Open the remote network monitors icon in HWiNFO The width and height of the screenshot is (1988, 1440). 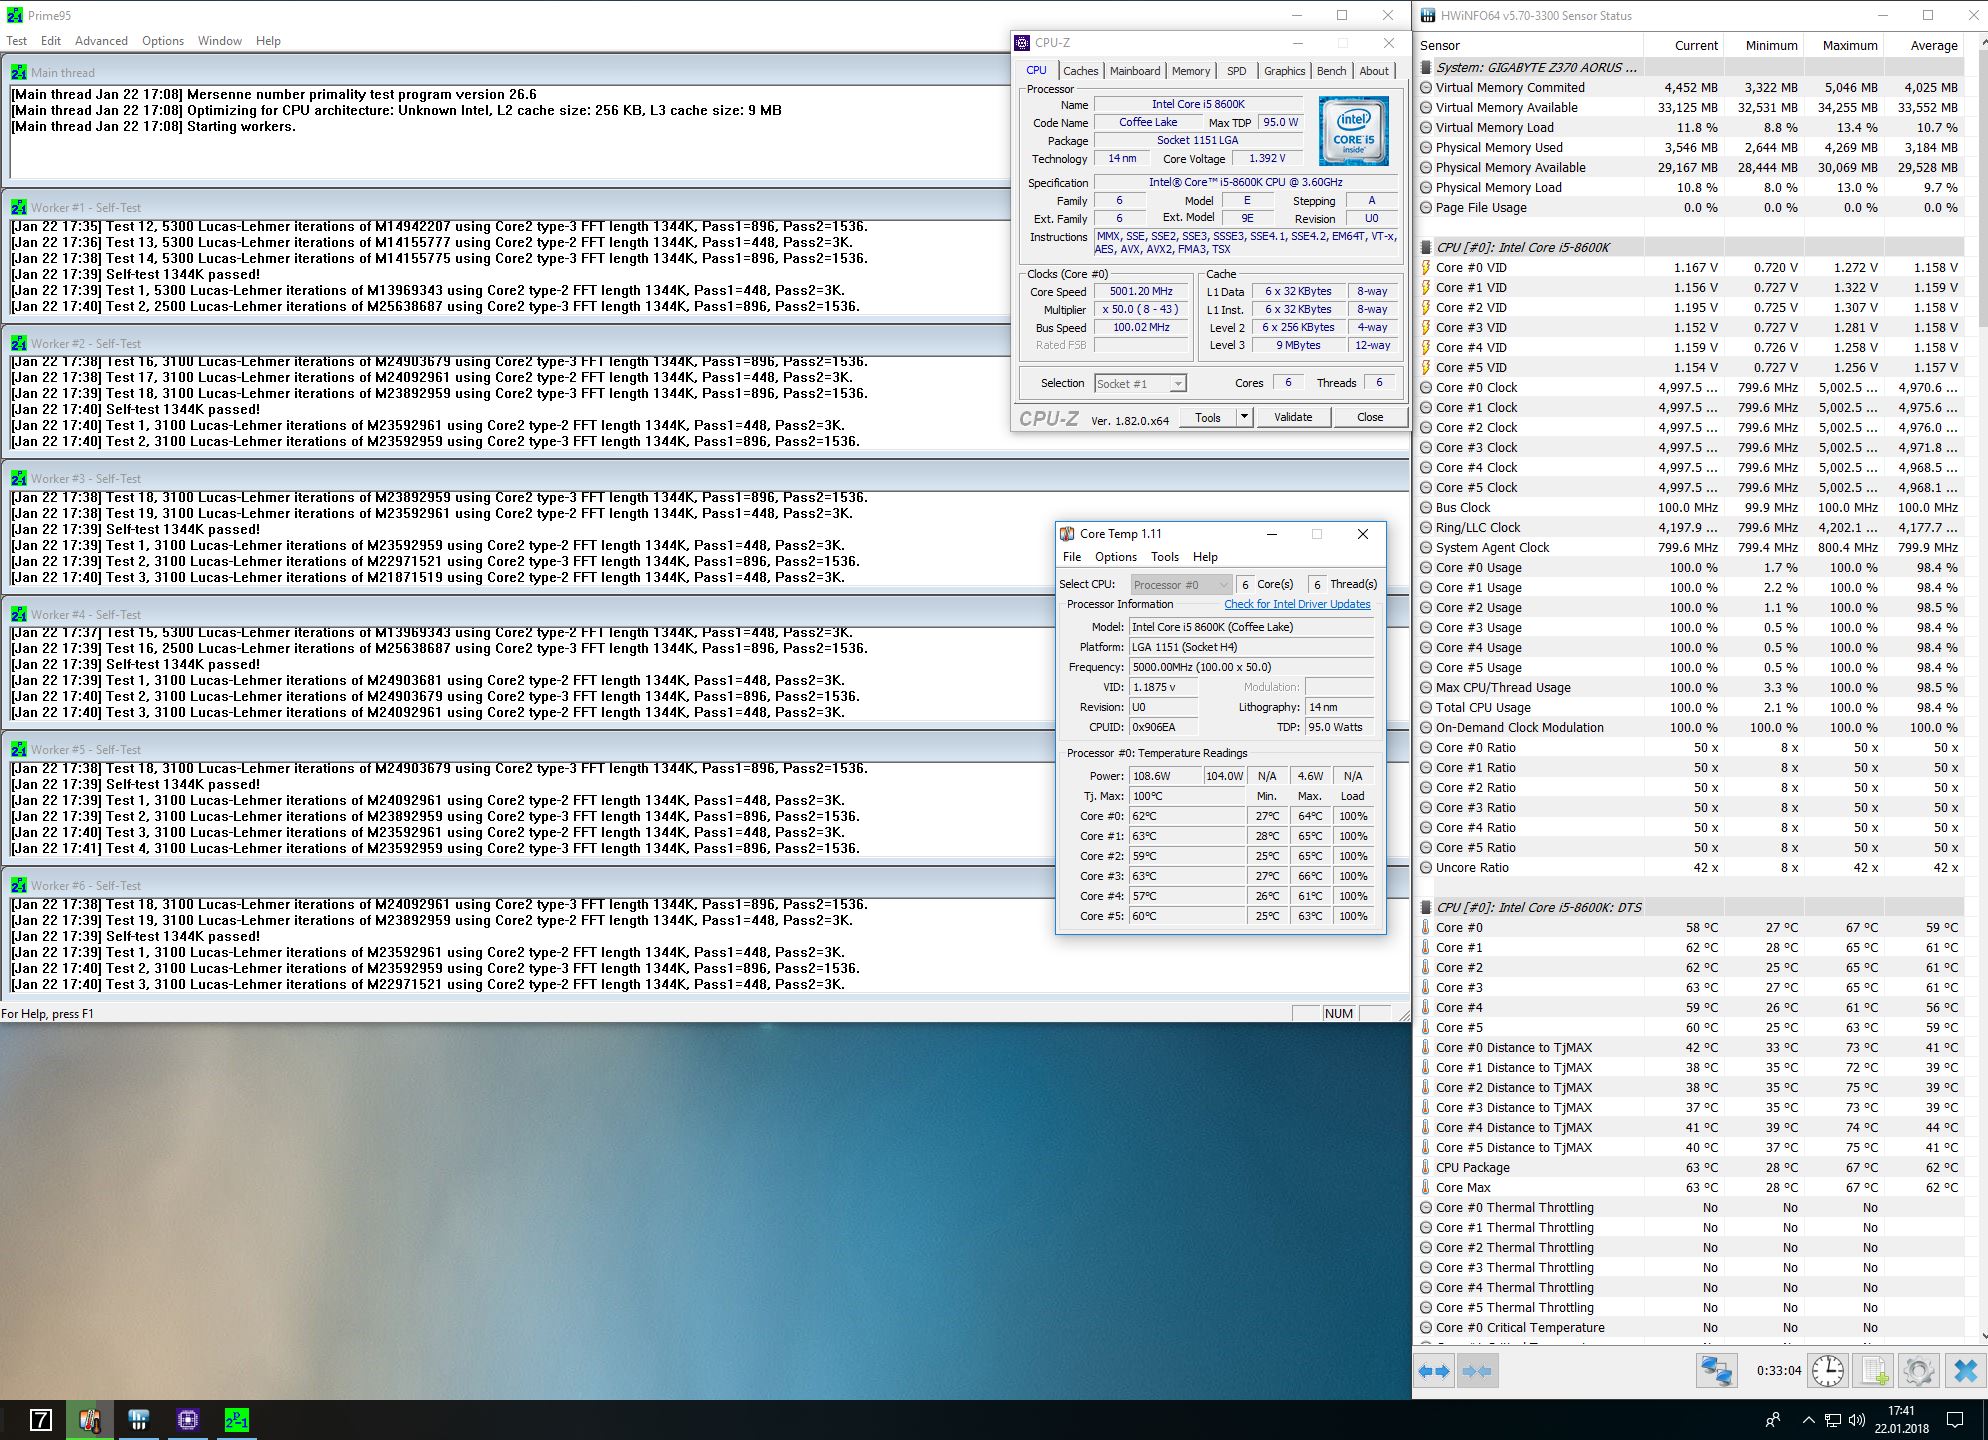click(1717, 1370)
